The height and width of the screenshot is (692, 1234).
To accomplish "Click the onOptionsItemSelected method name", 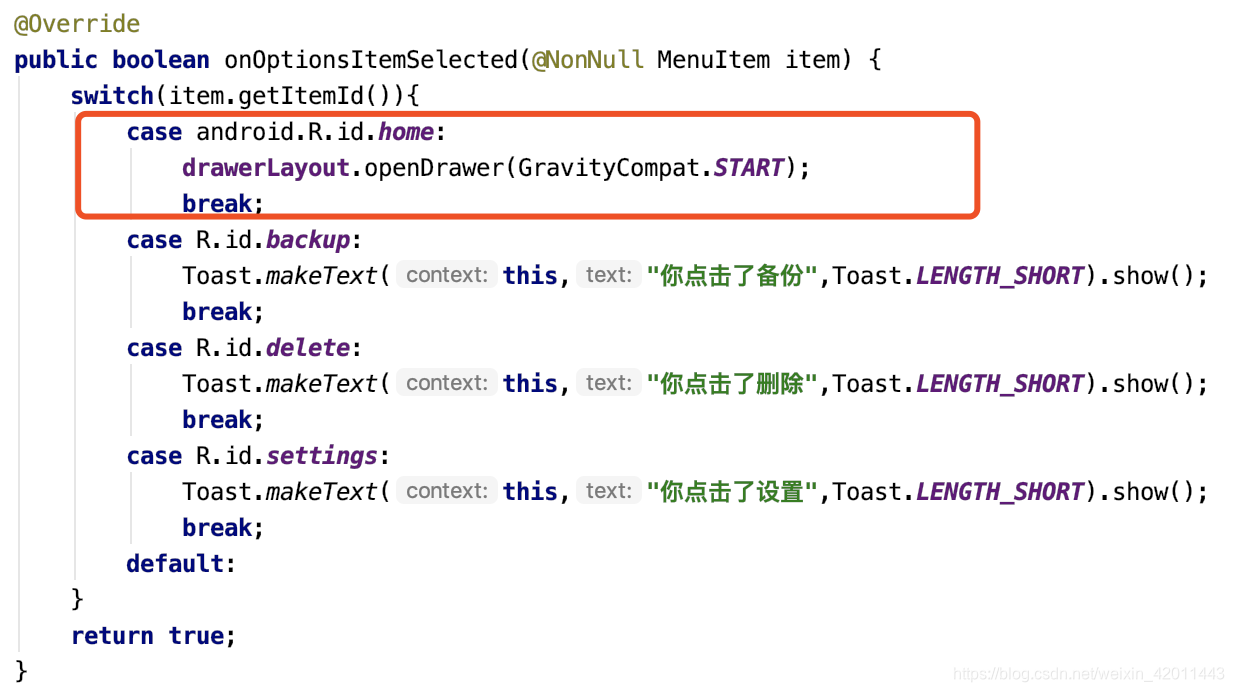I will click(371, 60).
